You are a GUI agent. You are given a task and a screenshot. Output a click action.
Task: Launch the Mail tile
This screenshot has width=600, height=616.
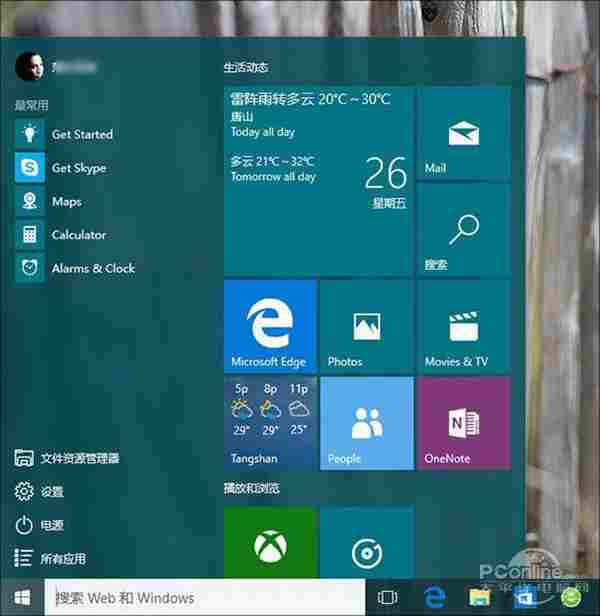463,132
